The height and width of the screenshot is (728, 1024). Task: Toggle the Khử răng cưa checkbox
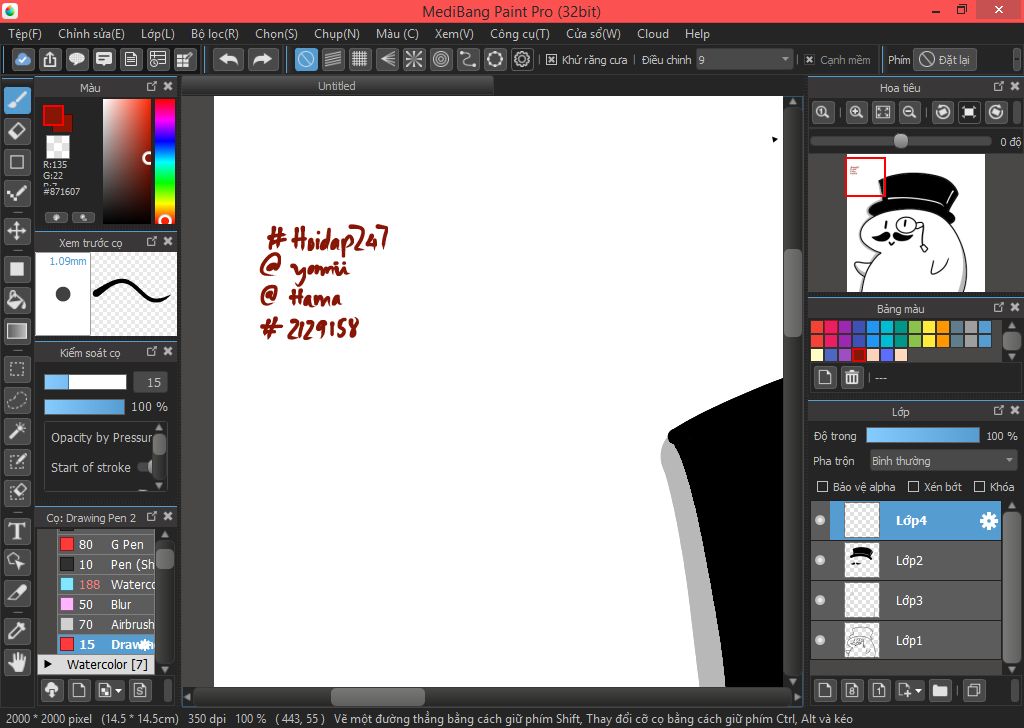[551, 60]
